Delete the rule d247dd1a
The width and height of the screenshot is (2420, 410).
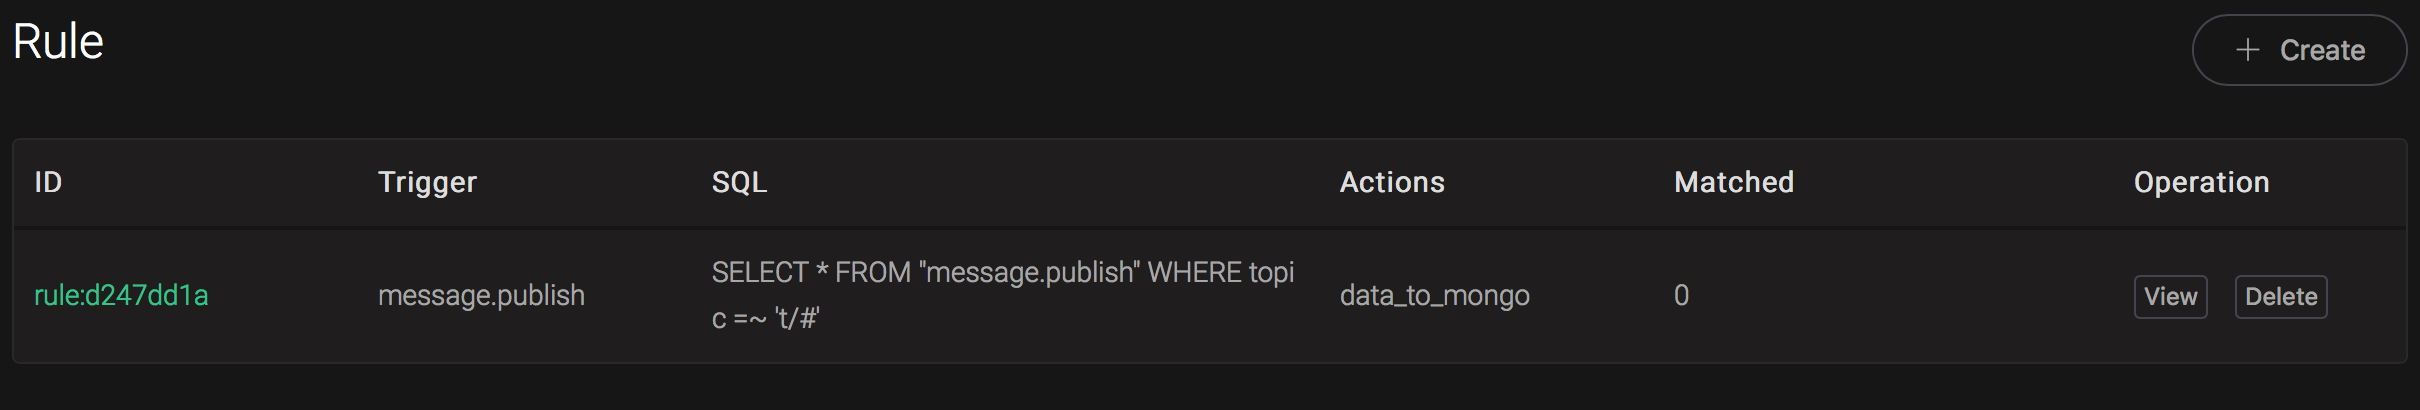coord(2280,297)
